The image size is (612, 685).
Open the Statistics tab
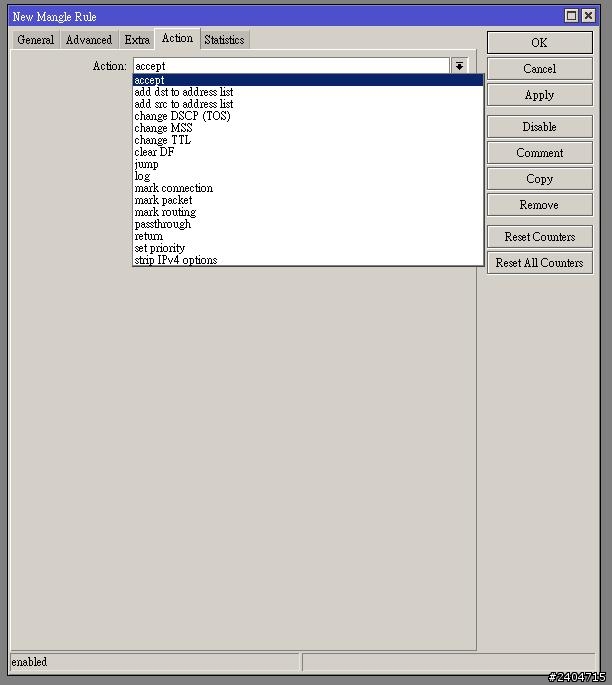225,40
